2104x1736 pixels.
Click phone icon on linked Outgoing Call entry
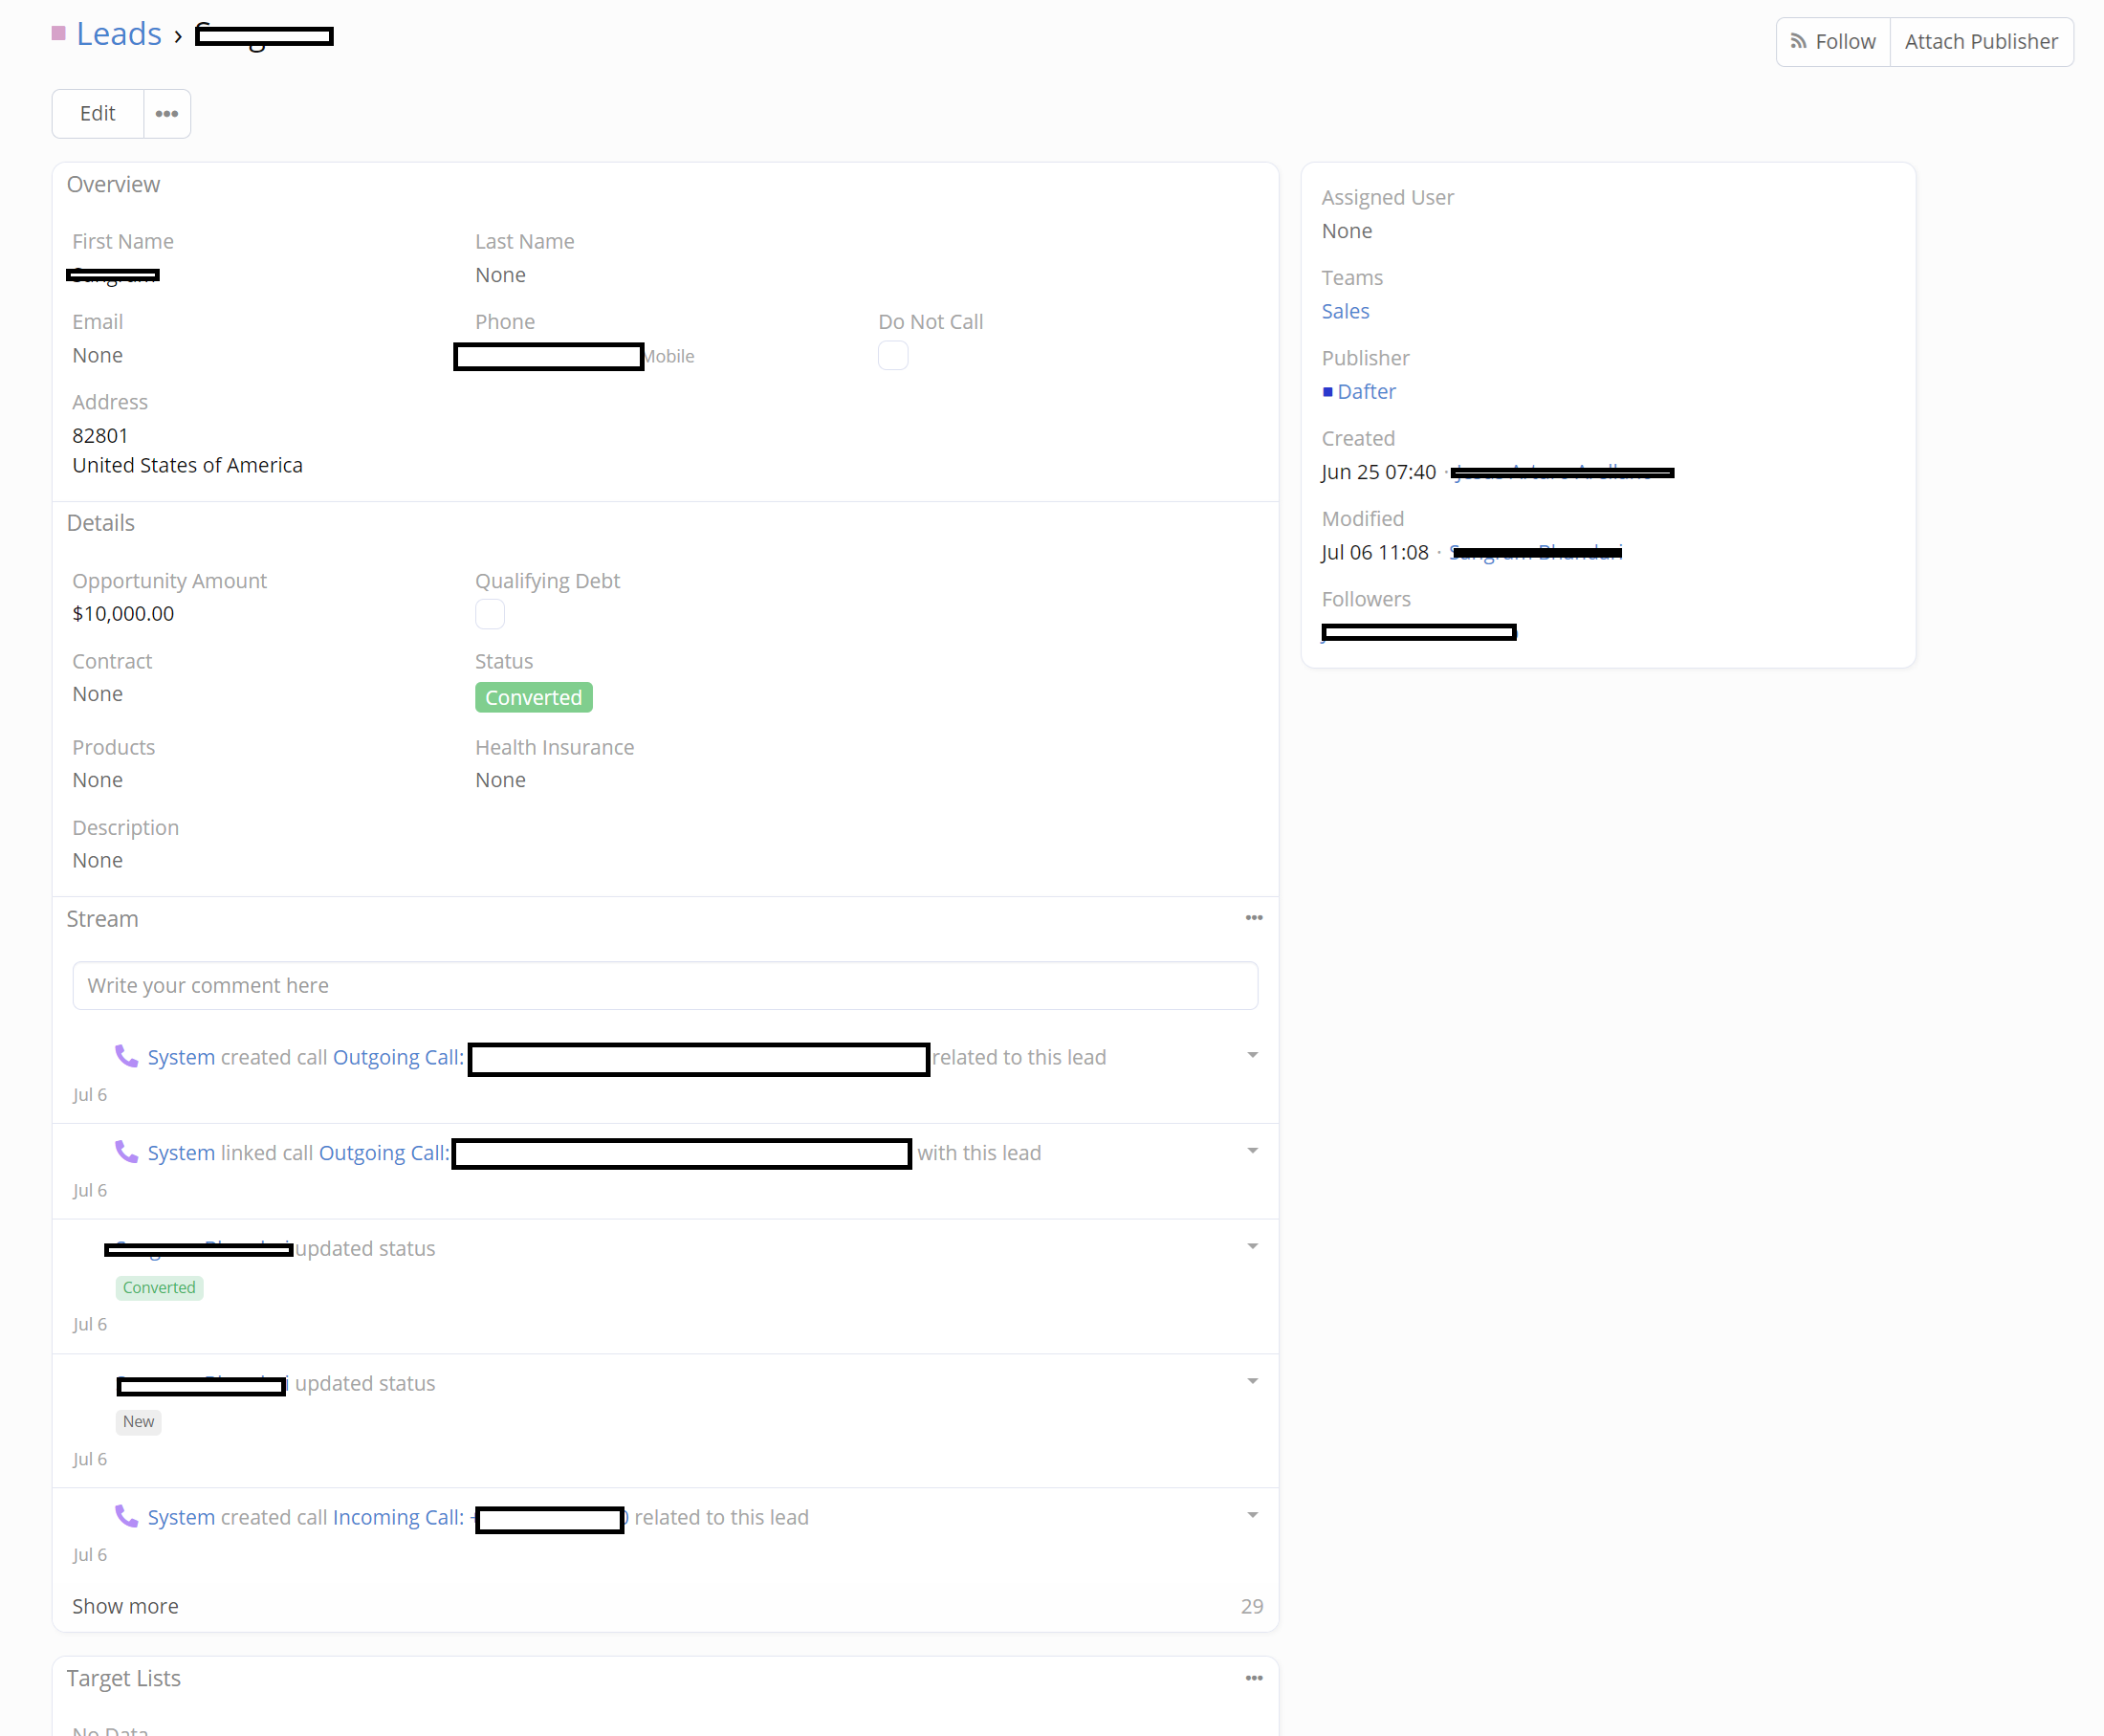tap(126, 1152)
